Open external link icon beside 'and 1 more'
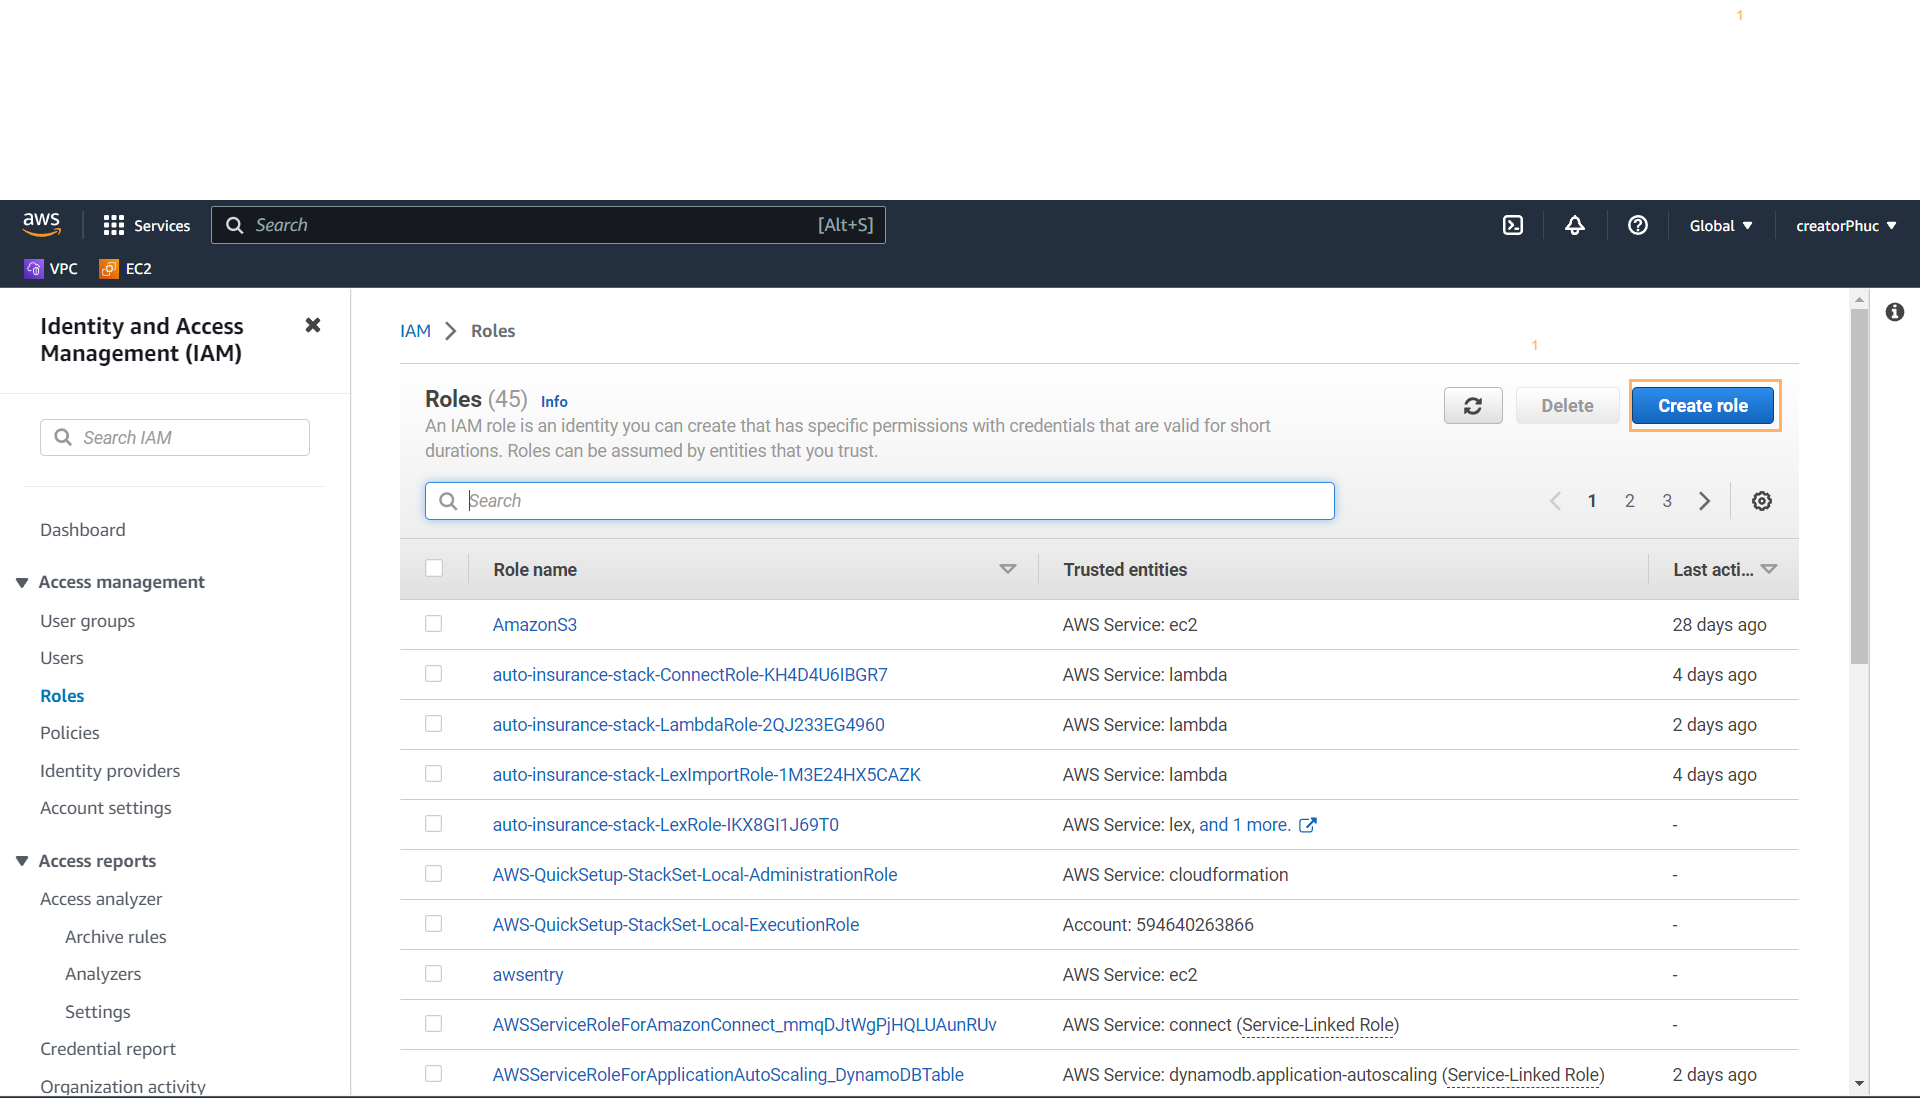This screenshot has height=1098, width=1920. [x=1308, y=825]
